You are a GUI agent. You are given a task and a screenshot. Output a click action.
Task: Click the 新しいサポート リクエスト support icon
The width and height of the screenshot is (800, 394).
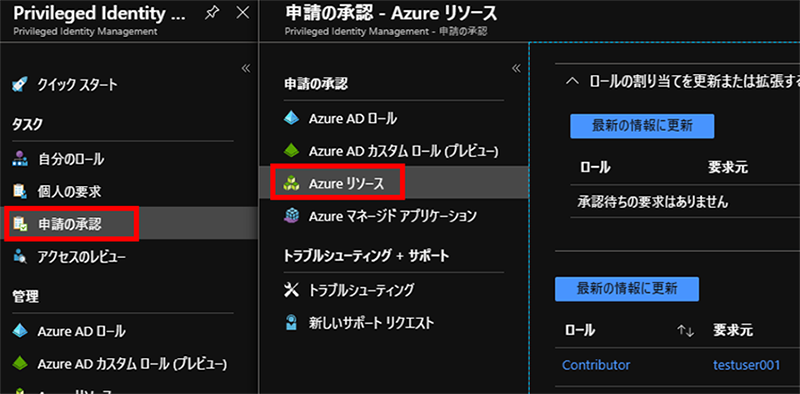pyautogui.click(x=291, y=323)
